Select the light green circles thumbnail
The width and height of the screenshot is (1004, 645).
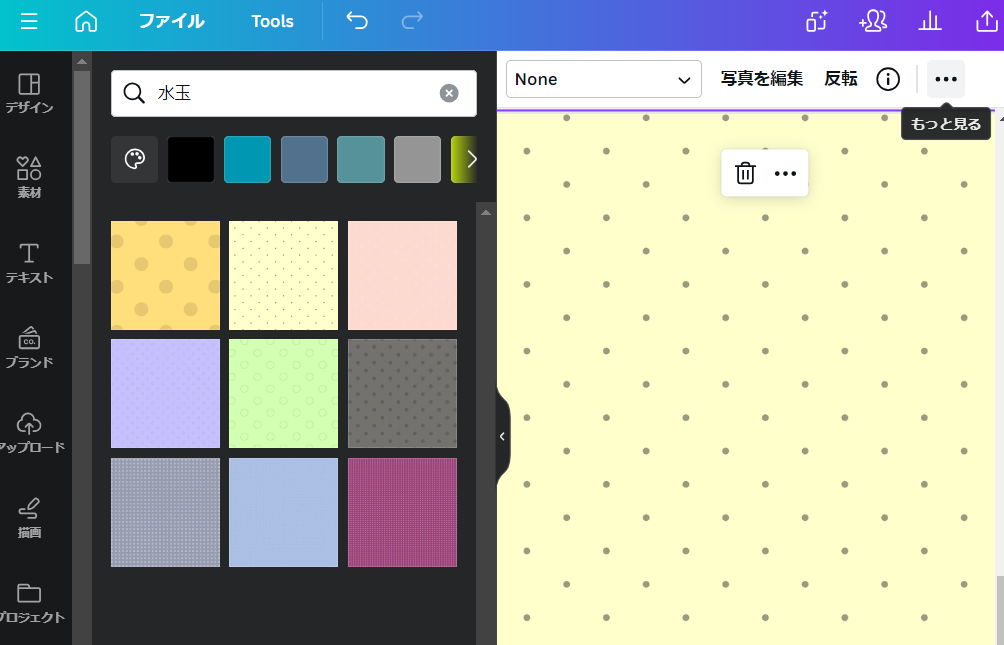pyautogui.click(x=284, y=393)
